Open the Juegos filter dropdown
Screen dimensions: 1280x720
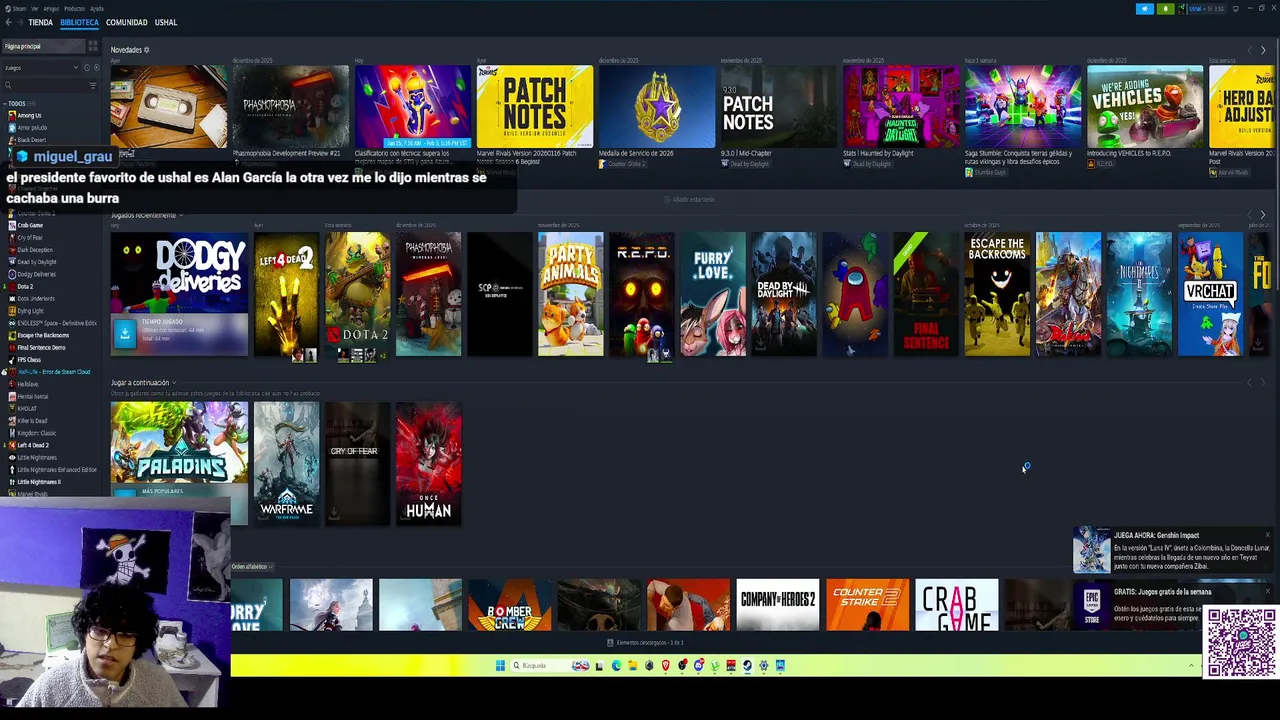(x=41, y=68)
